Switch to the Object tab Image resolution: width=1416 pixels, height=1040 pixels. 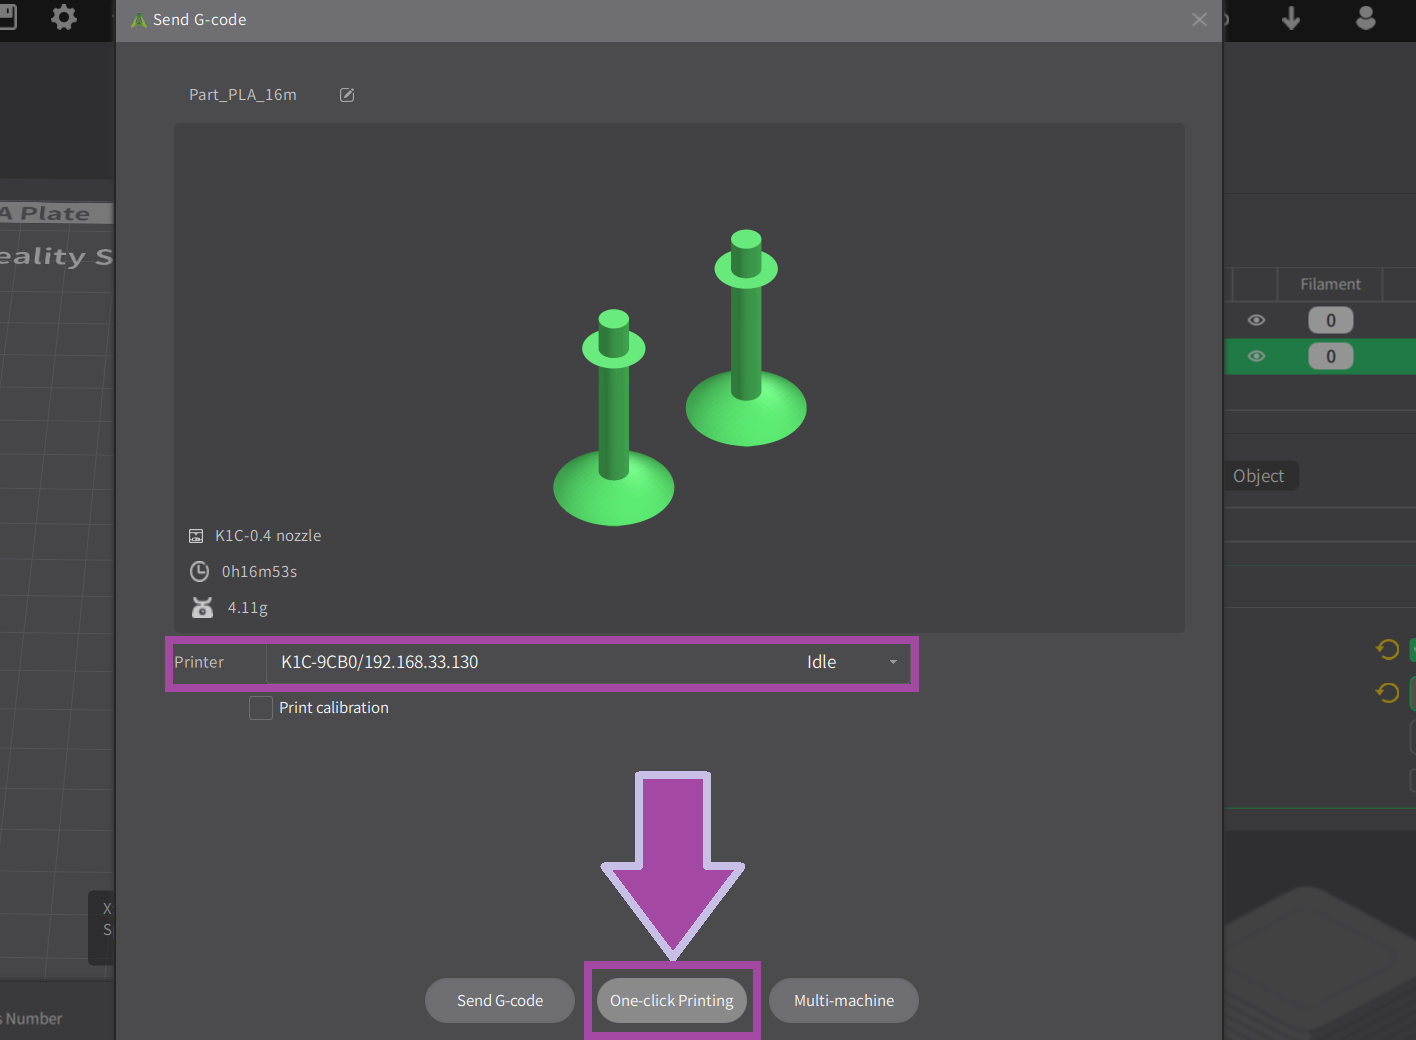click(1258, 476)
